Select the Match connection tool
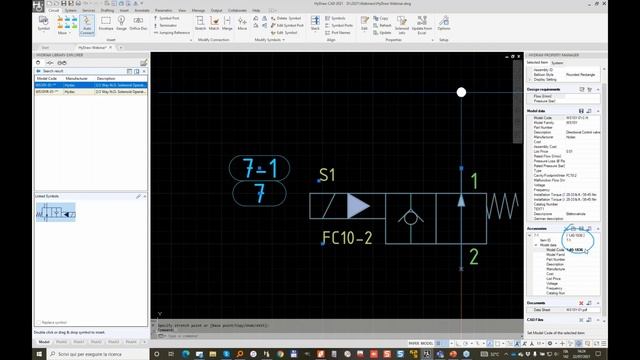 pyautogui.click(x=214, y=23)
